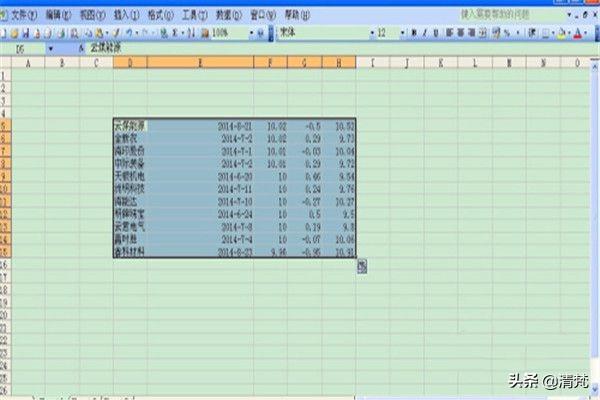Click the Paste Options smart tag below selection
Viewport: 600px width, 400px height.
(x=362, y=266)
